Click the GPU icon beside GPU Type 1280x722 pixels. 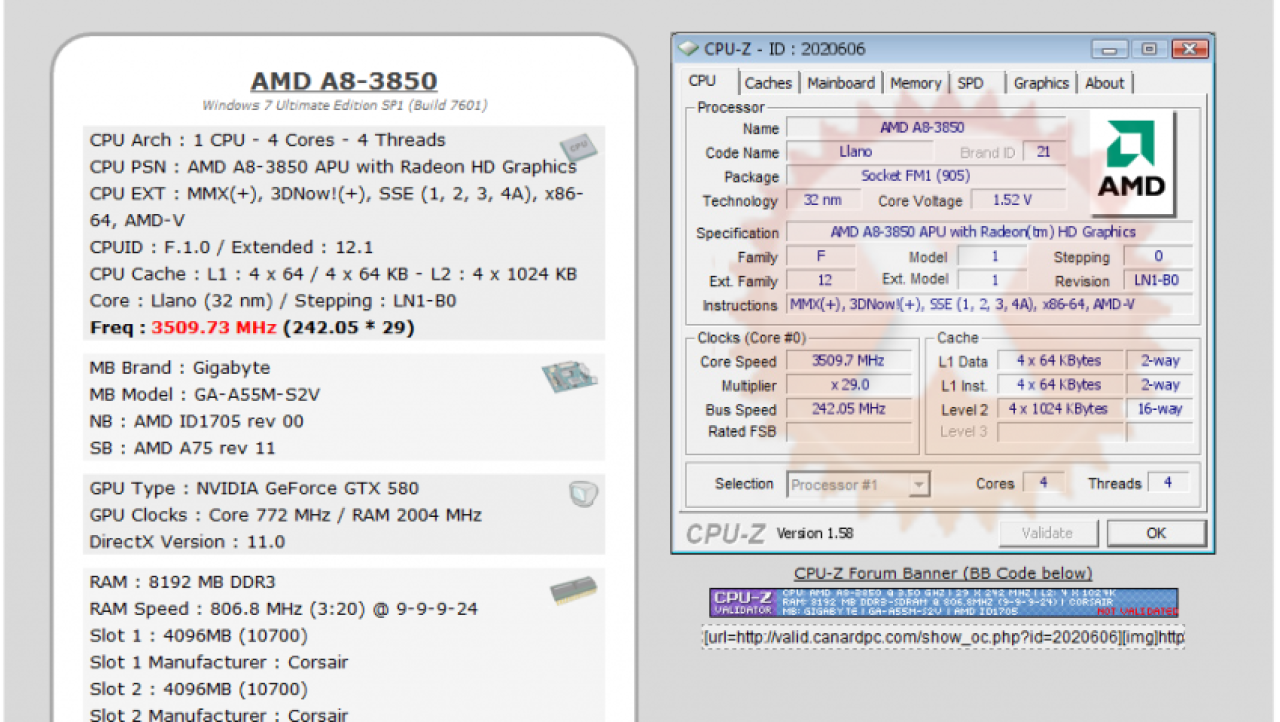click(x=584, y=493)
